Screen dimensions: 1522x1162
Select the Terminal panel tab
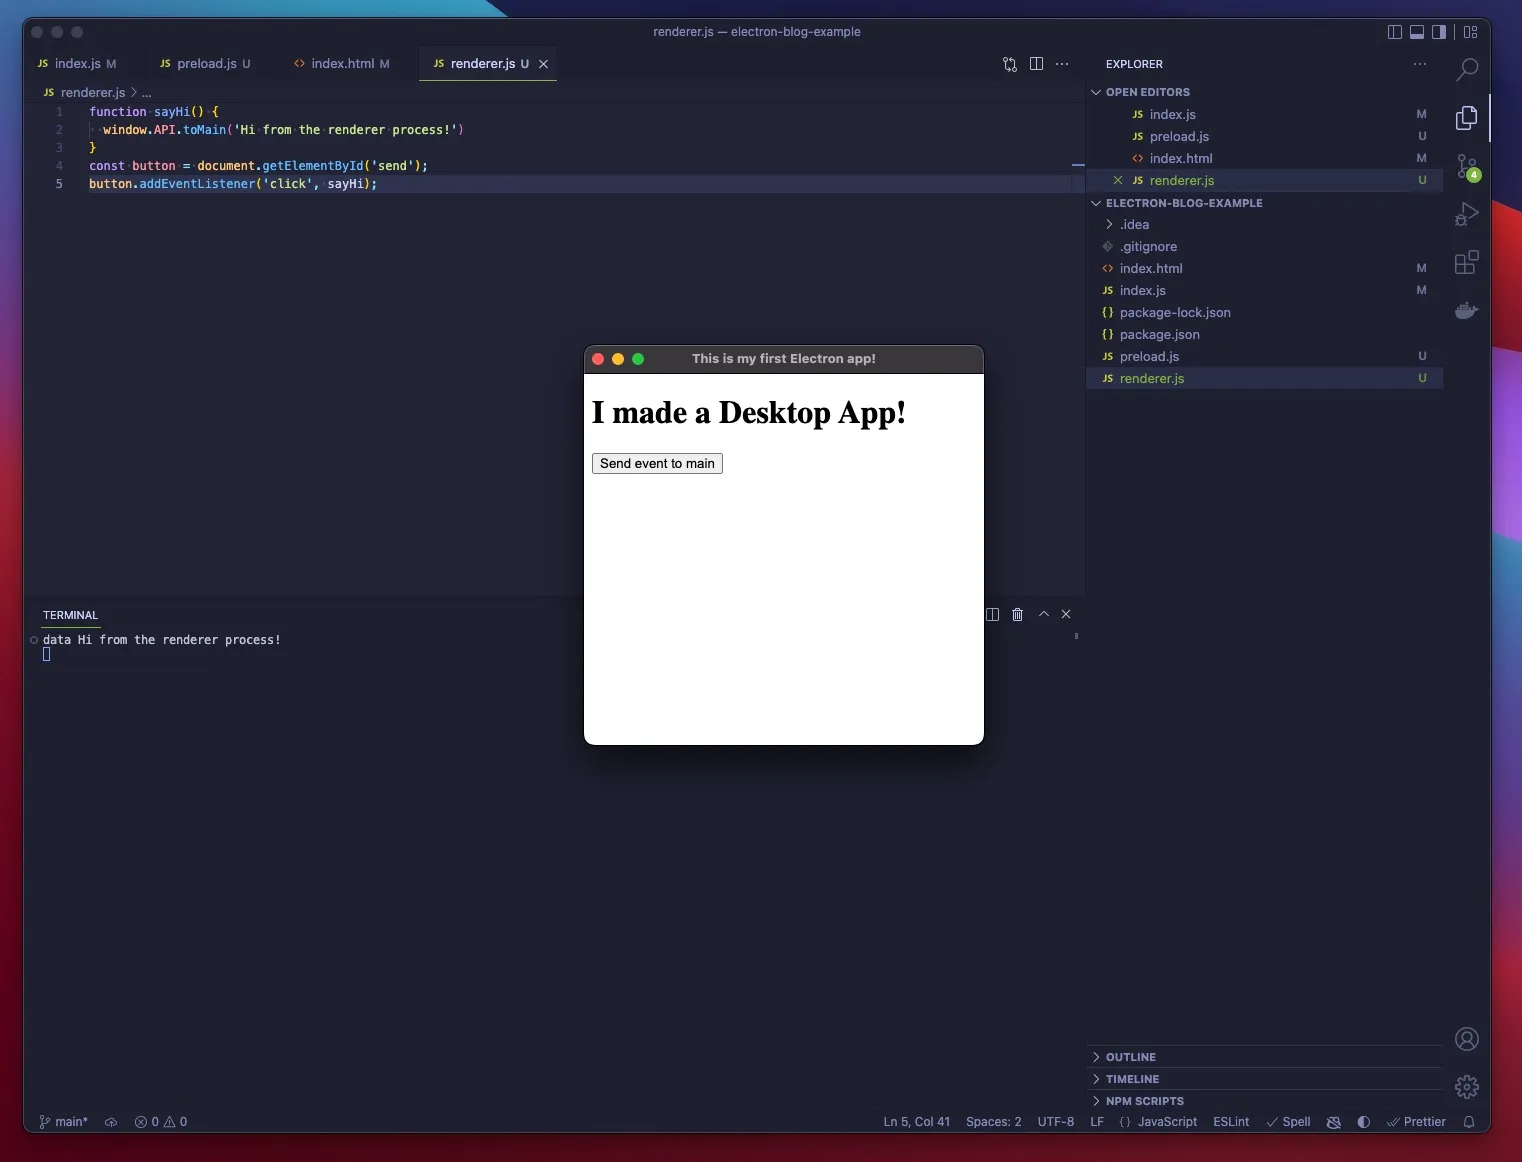pyautogui.click(x=70, y=615)
